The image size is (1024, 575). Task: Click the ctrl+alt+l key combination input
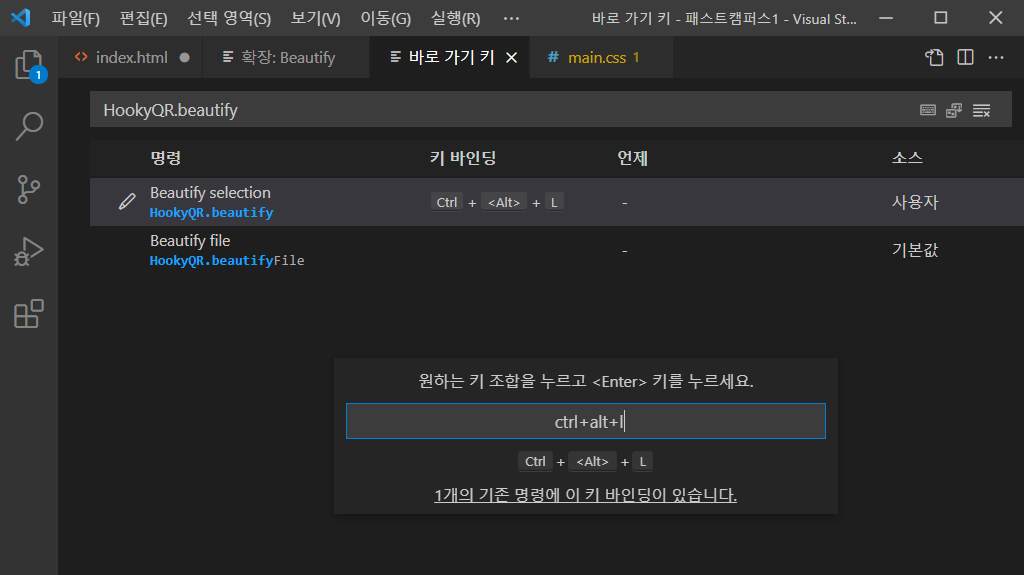coord(586,421)
